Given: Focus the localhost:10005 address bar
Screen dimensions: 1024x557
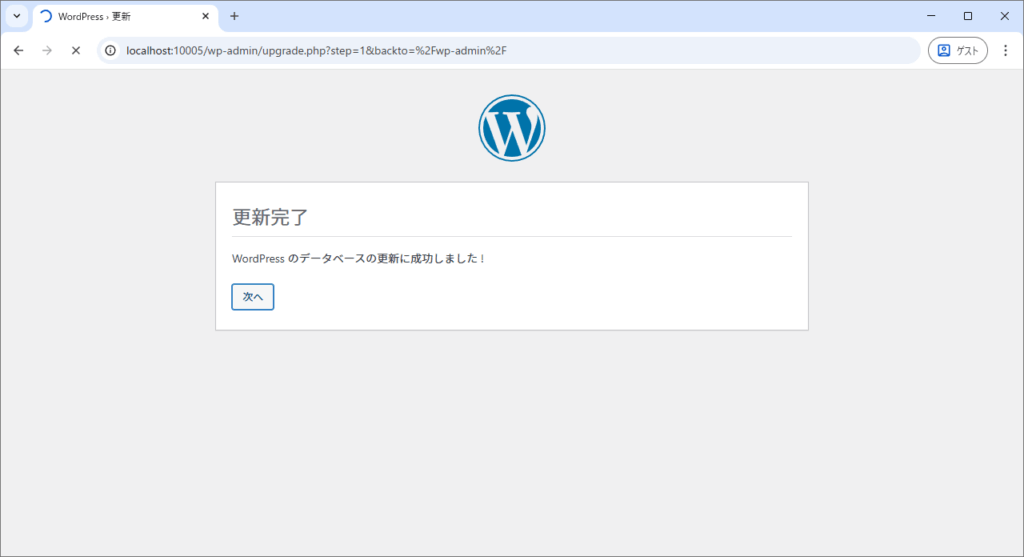Looking at the screenshot, I should [x=500, y=50].
